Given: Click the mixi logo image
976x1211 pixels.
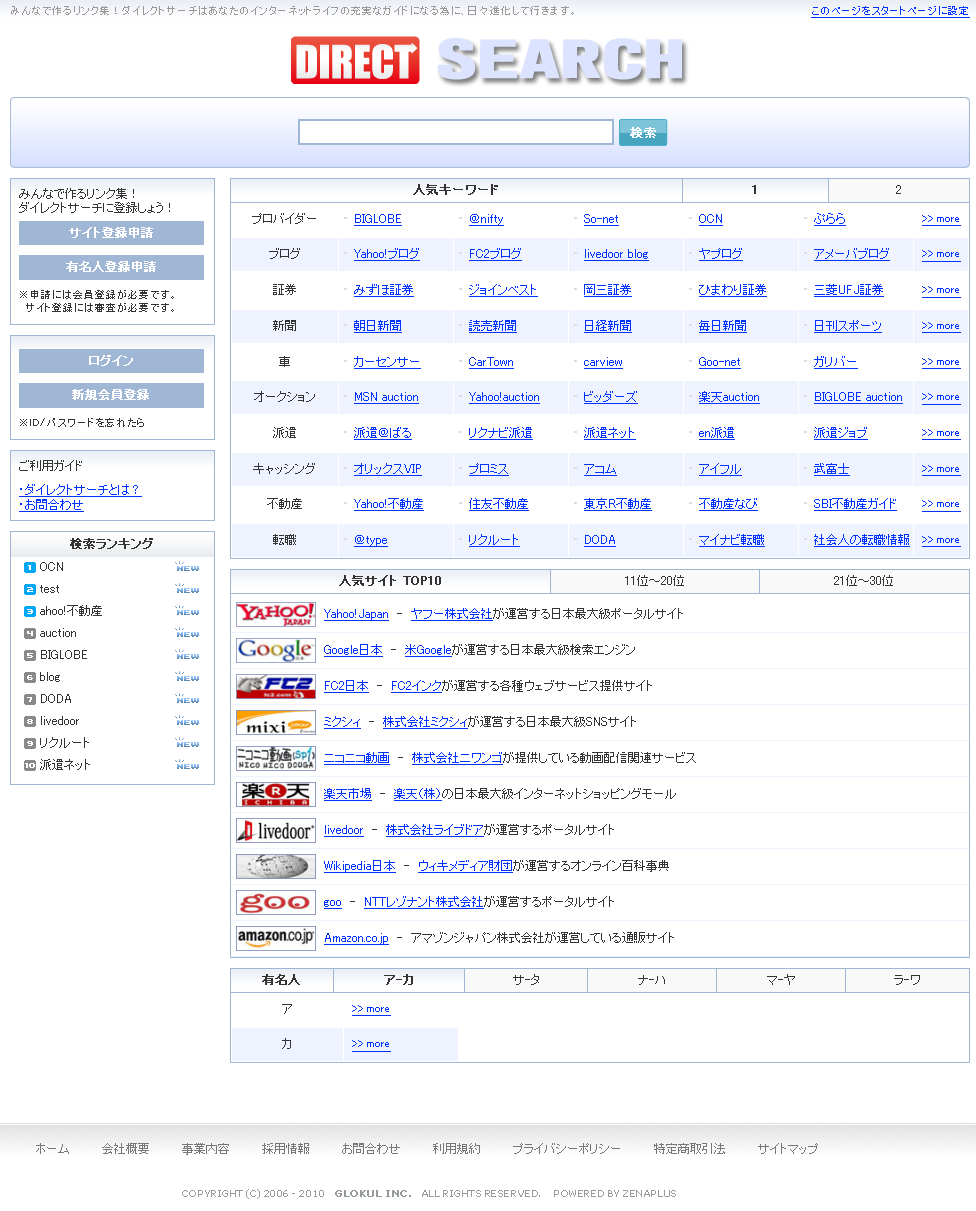Looking at the screenshot, I should click(x=276, y=722).
